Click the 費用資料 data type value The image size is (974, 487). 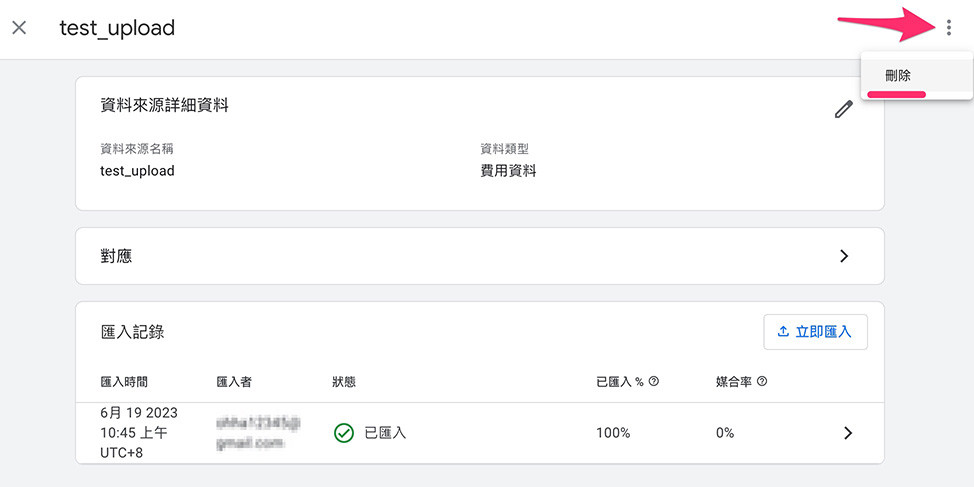point(508,171)
